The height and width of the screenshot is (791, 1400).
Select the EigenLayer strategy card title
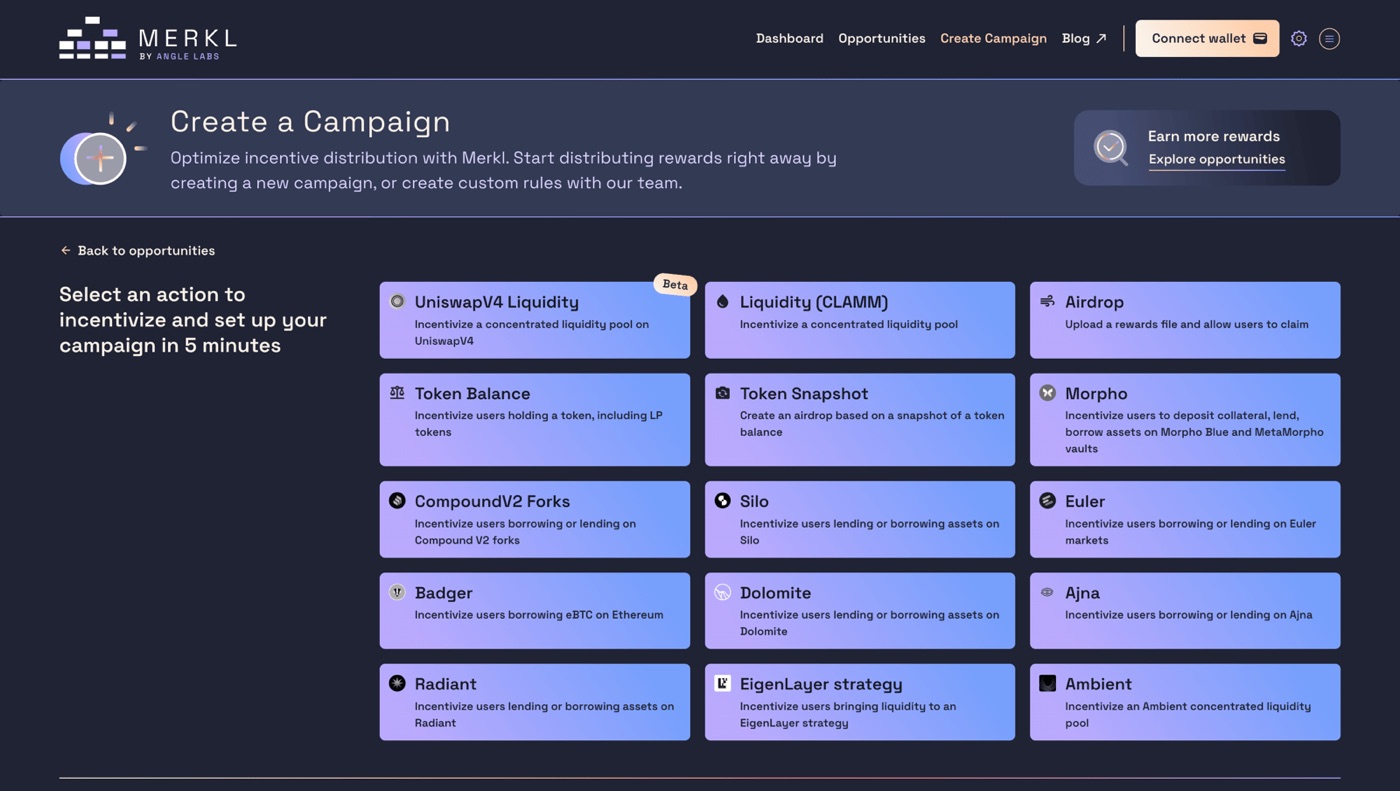821,683
